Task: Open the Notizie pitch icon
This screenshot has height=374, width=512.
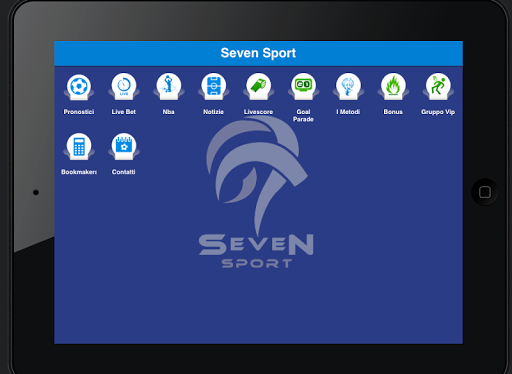Action: point(214,87)
